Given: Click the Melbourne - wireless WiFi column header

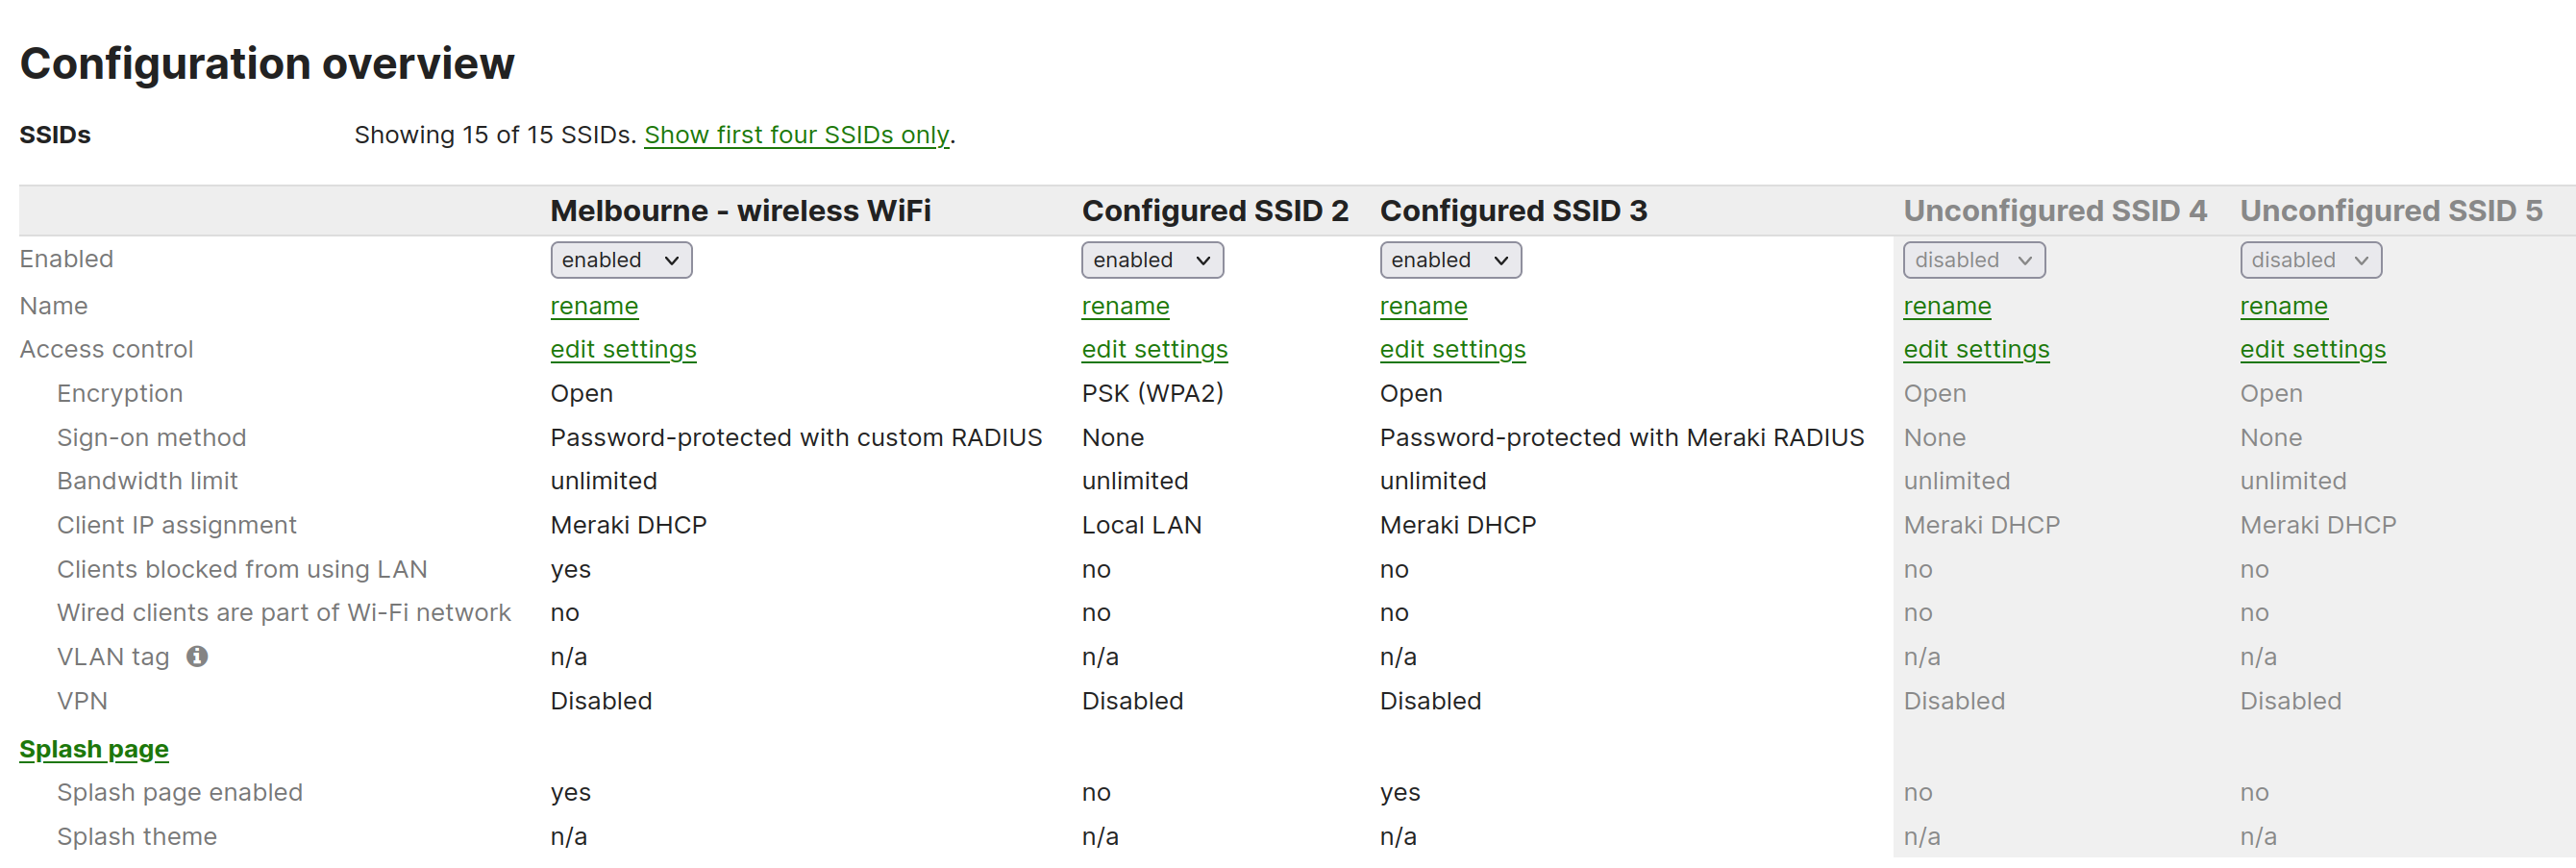Looking at the screenshot, I should pos(740,211).
